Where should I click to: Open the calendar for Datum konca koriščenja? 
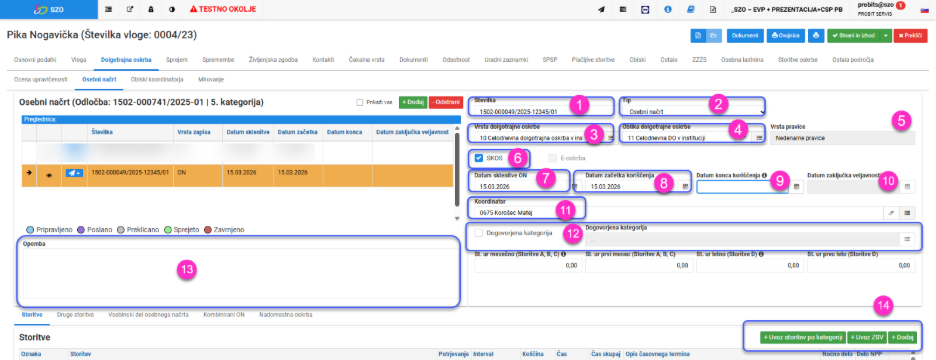click(x=796, y=187)
